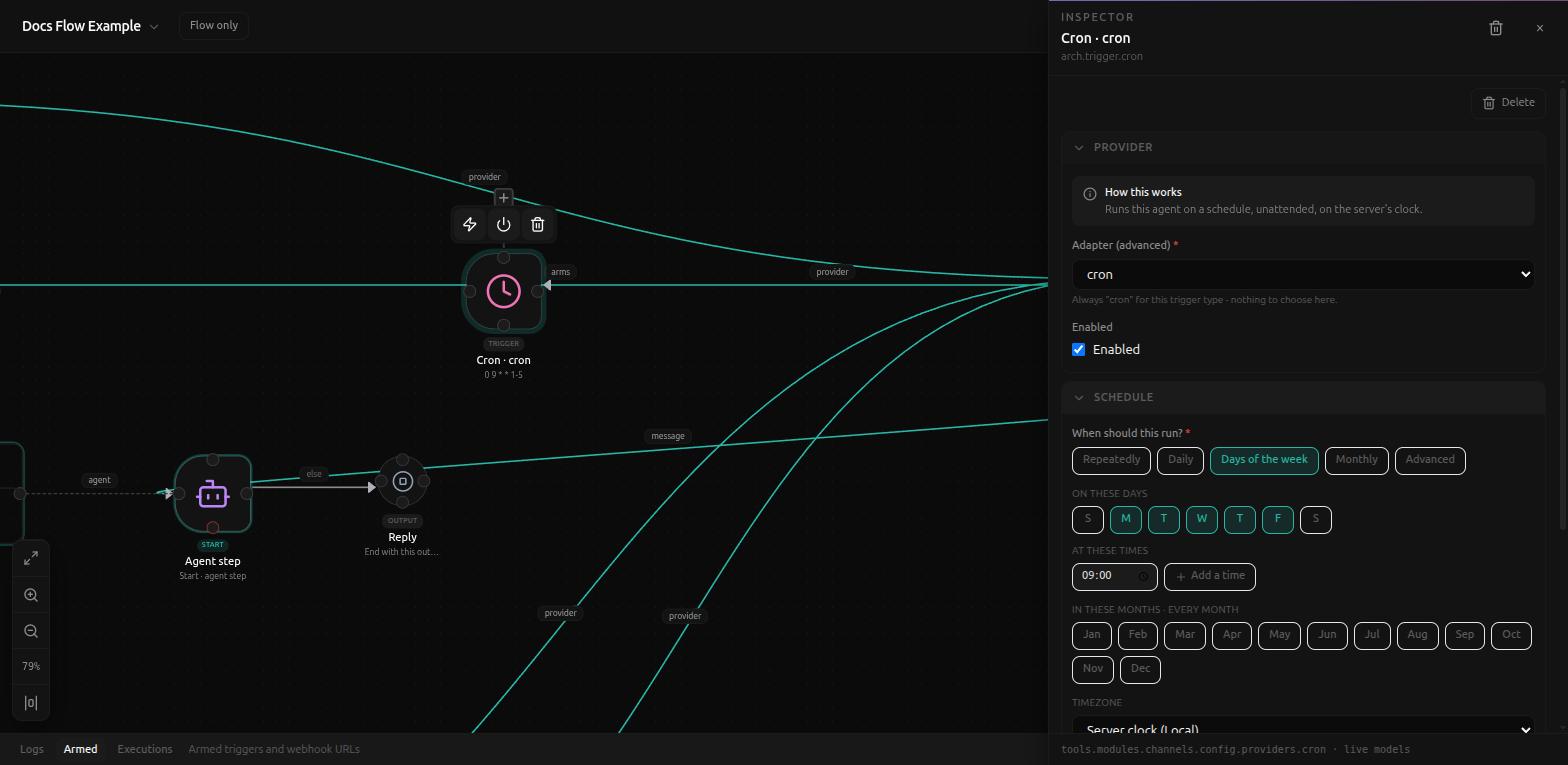Toggle the Jan month button
This screenshot has height=765, width=1568.
[x=1092, y=635]
